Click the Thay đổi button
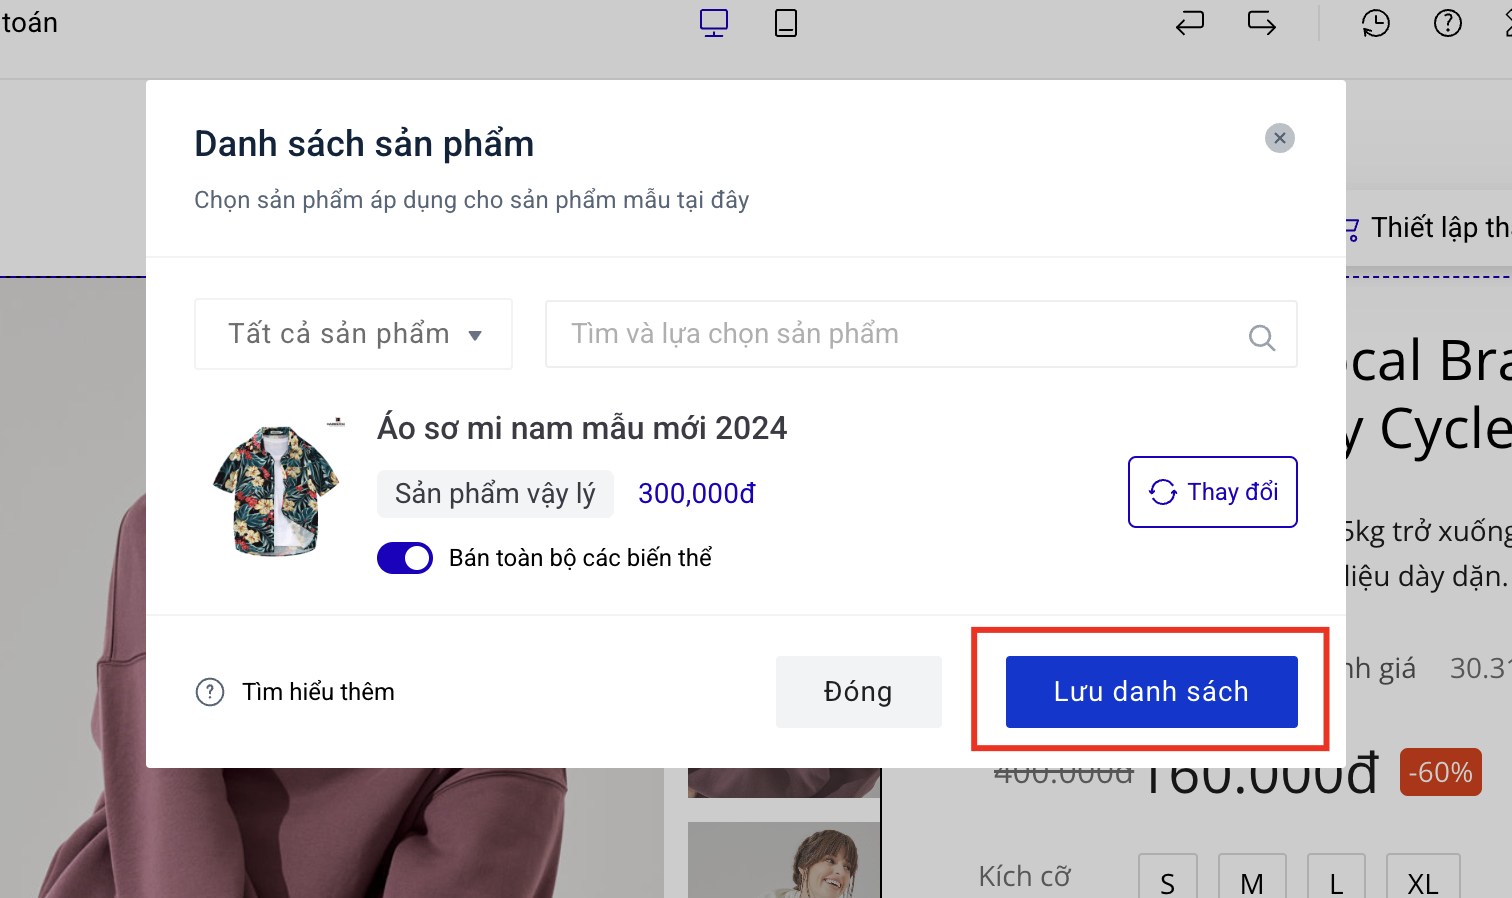Screen dimensions: 1512x898 click(1213, 492)
